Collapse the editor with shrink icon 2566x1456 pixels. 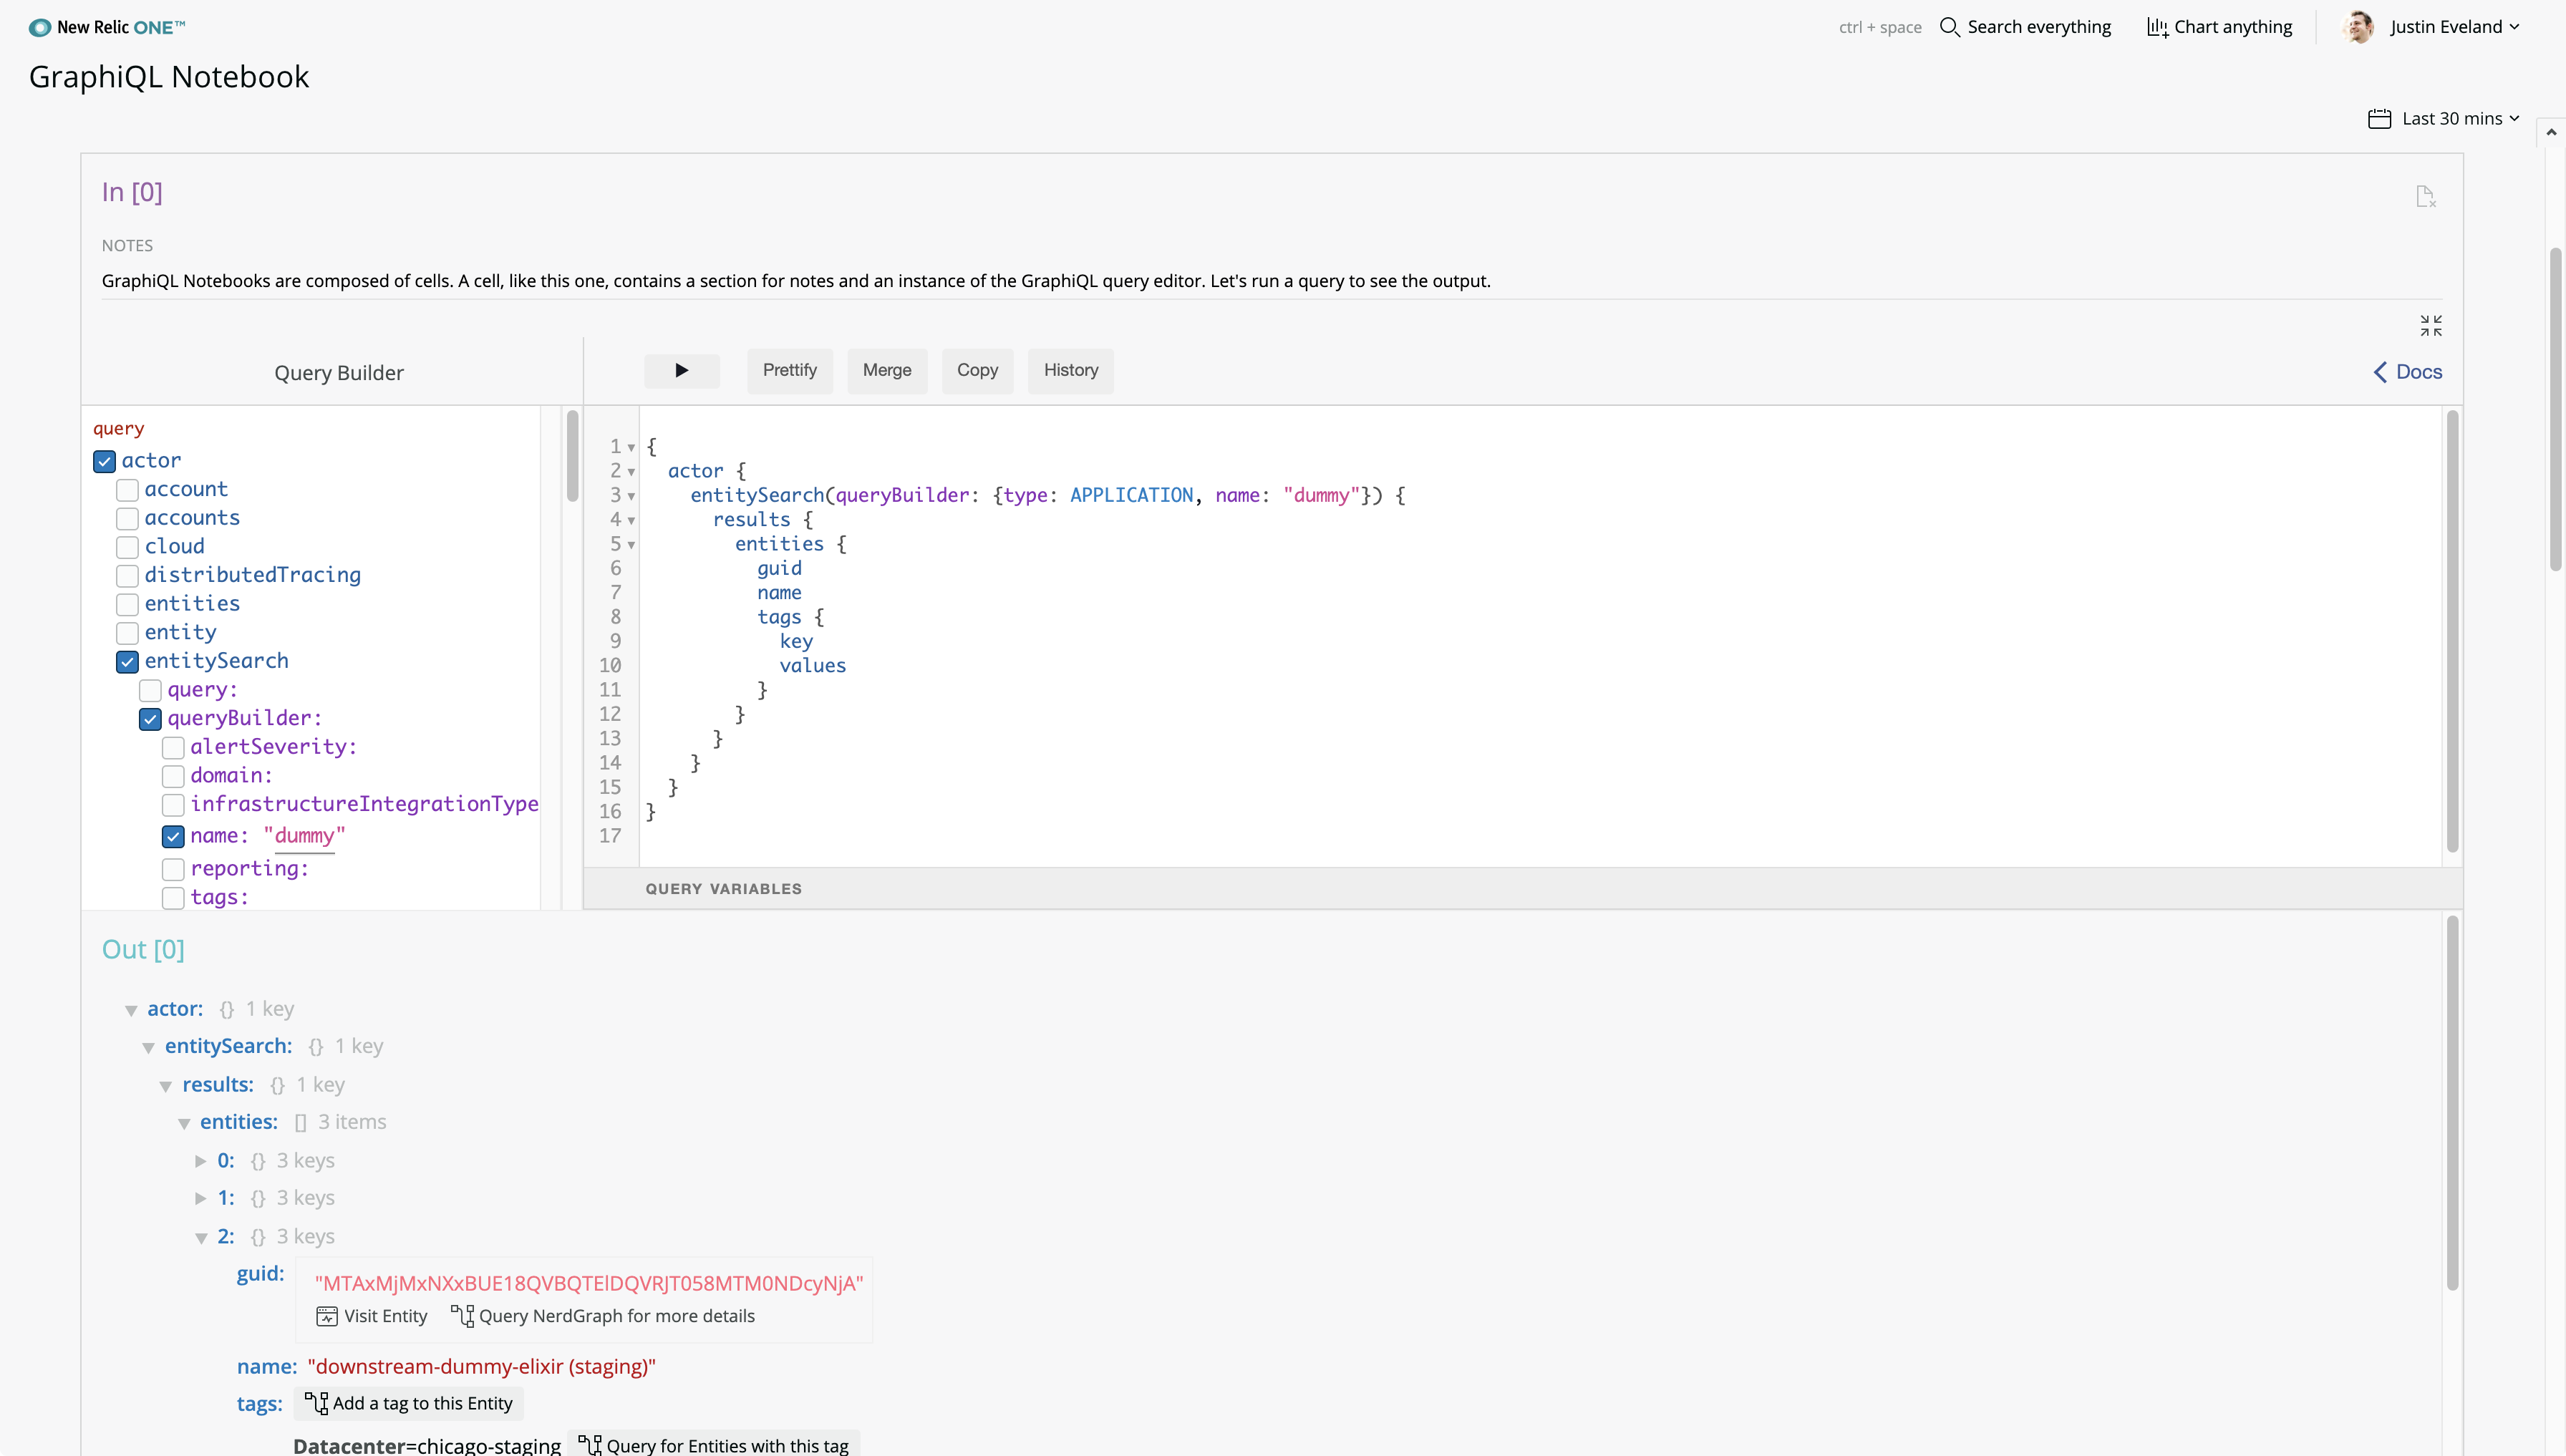tap(2430, 325)
